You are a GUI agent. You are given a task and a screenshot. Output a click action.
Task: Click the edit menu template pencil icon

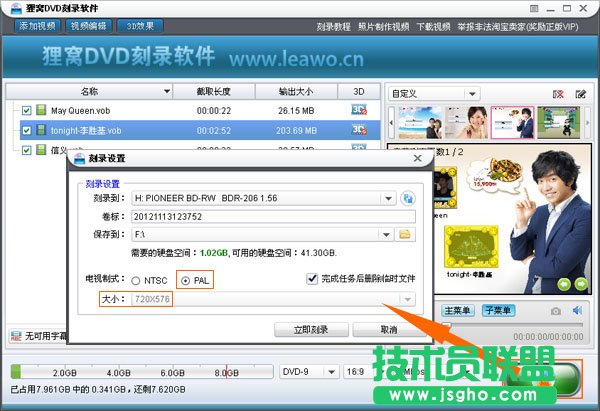pos(580,94)
